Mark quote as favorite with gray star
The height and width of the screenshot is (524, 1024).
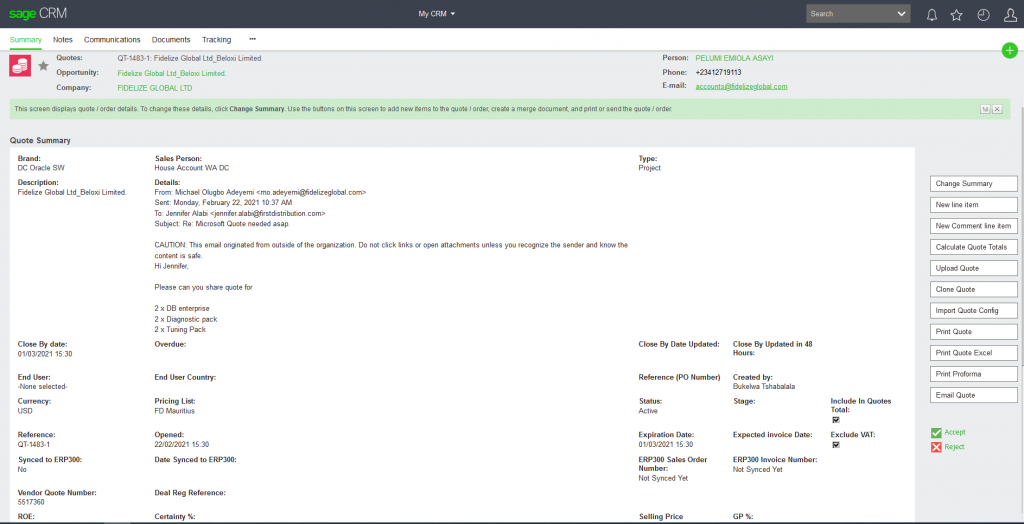[x=43, y=66]
